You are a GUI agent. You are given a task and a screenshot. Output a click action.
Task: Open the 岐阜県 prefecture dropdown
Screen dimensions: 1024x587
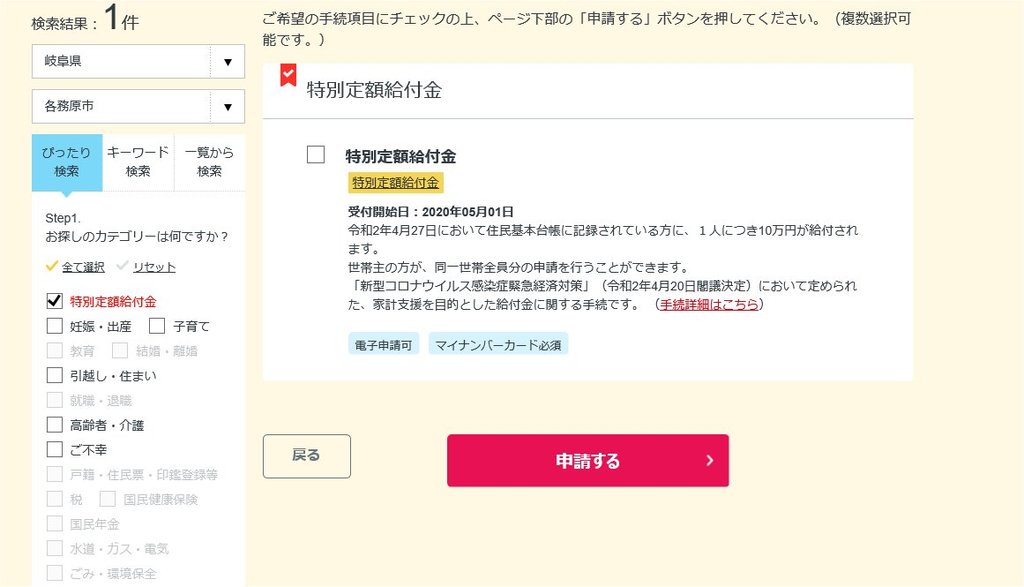pos(138,61)
